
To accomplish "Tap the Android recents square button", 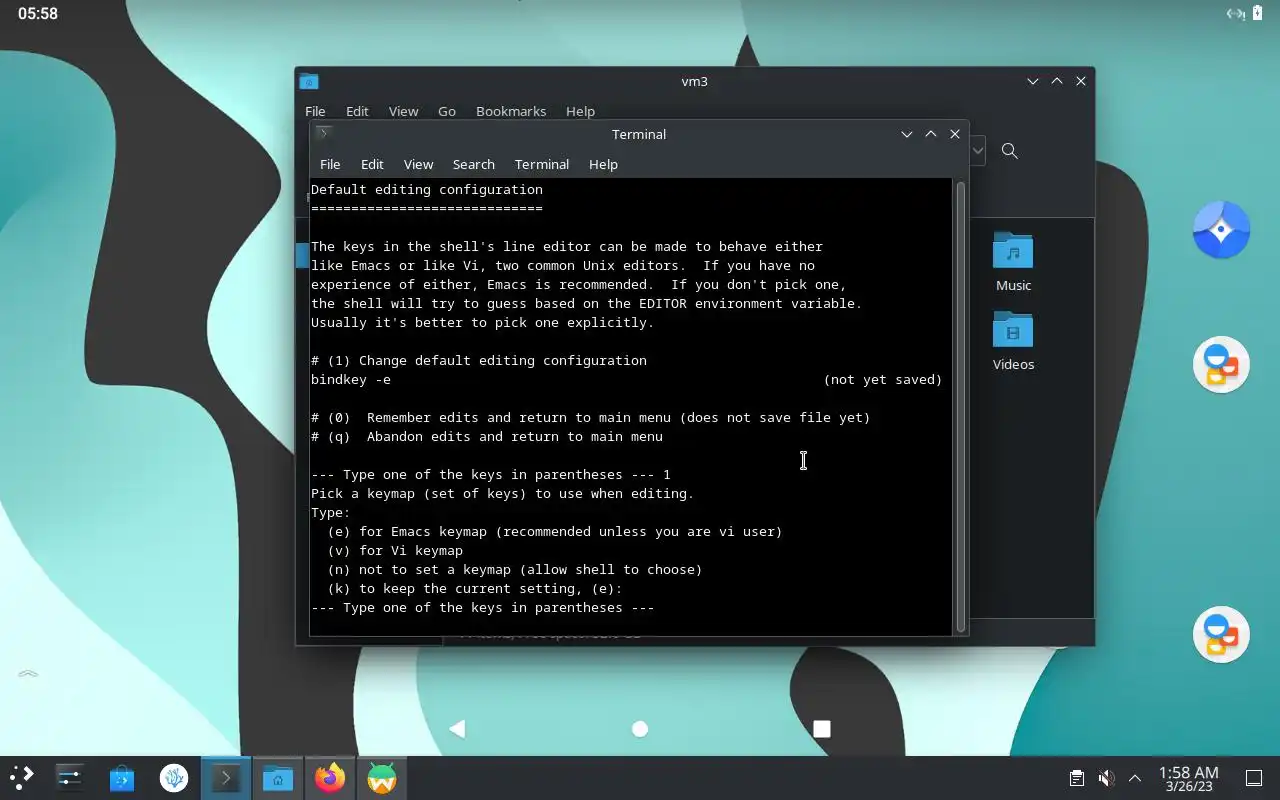I will (x=822, y=729).
